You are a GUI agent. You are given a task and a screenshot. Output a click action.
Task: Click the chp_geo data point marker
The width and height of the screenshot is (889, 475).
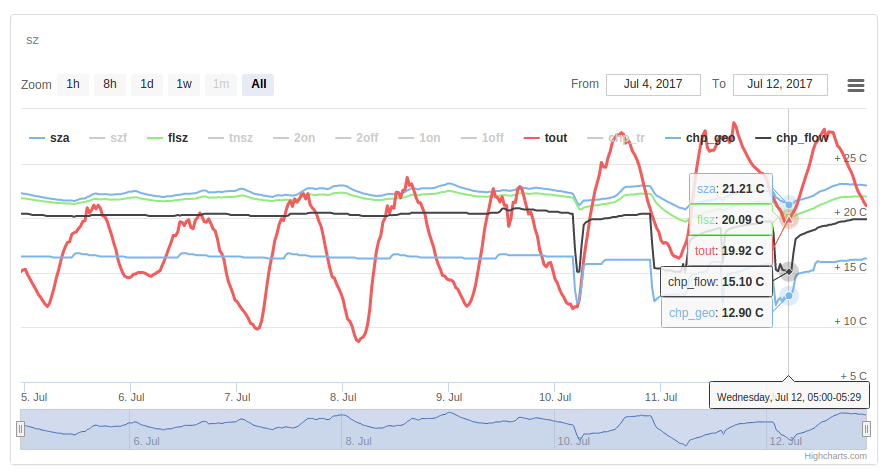[789, 295]
